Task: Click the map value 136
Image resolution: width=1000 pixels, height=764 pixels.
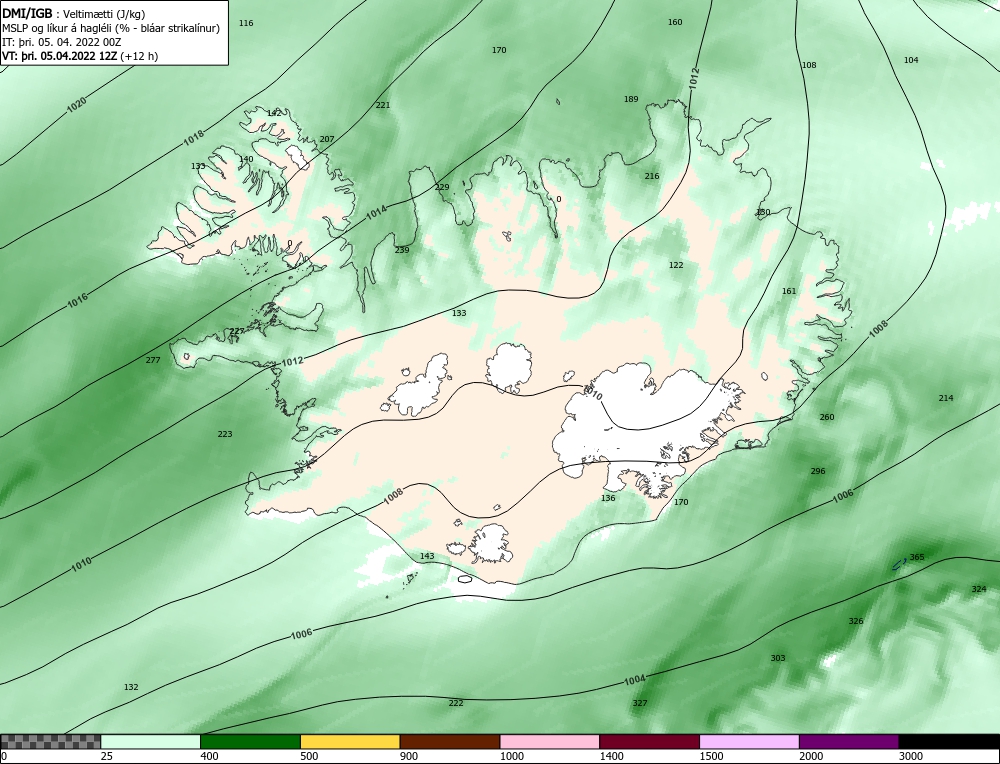Action: (x=608, y=498)
